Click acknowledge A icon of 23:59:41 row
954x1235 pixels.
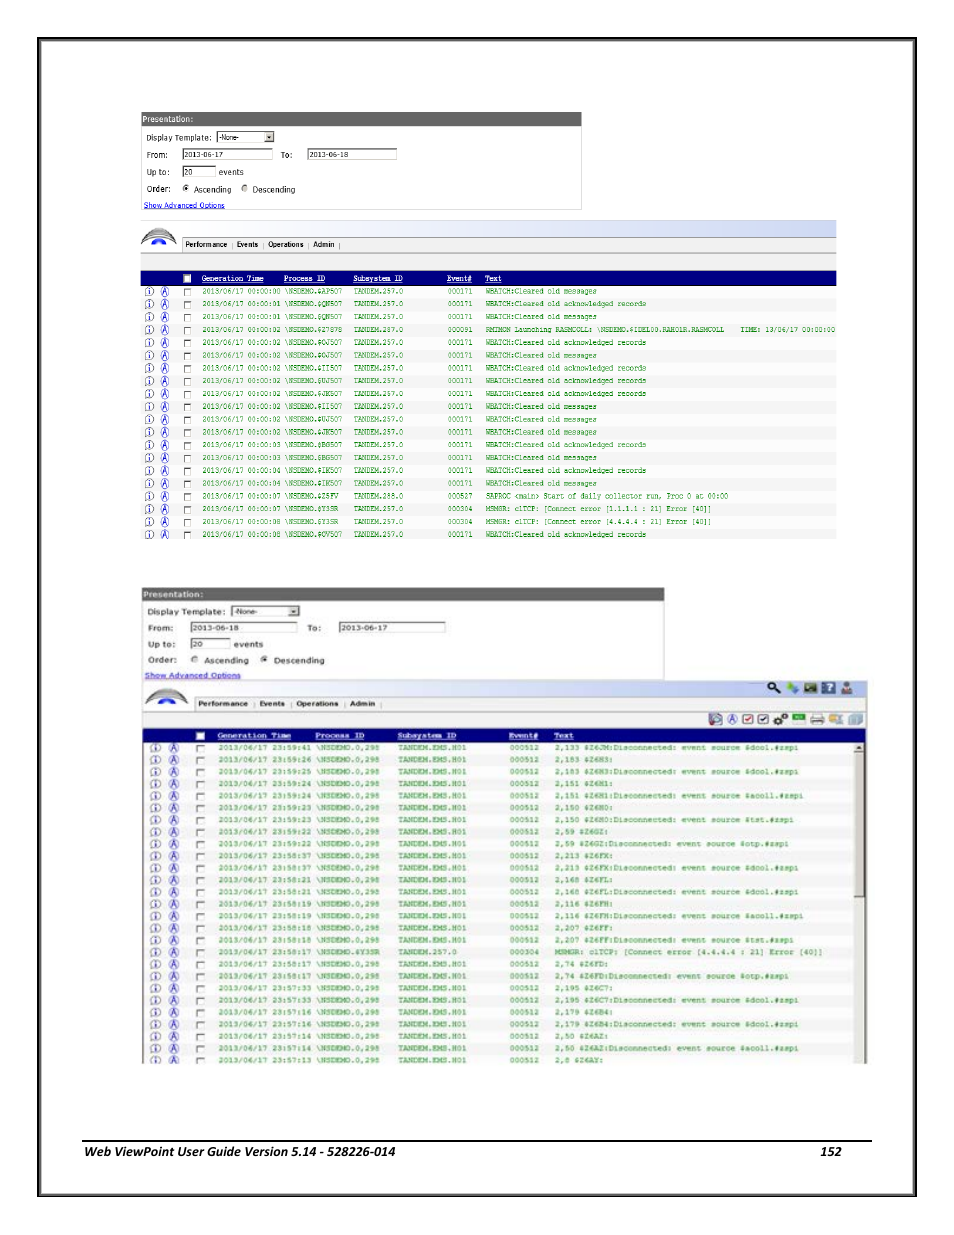point(173,748)
